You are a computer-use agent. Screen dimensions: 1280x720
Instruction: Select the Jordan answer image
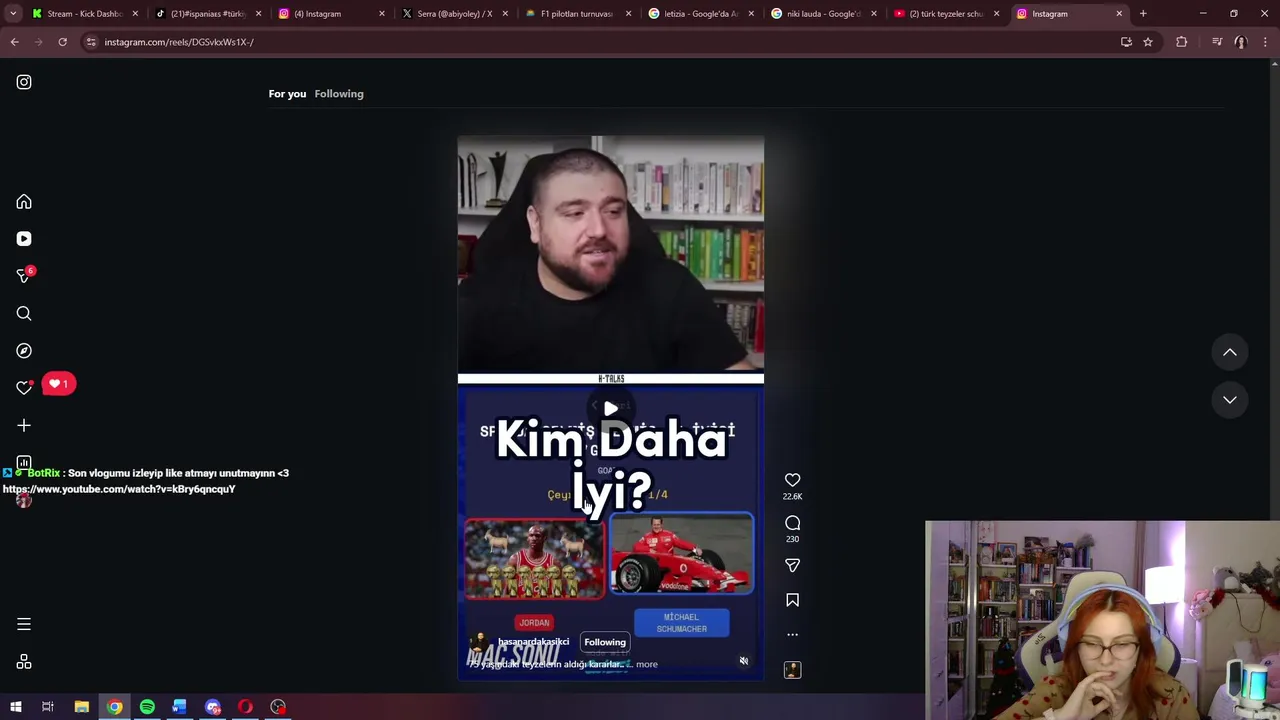pyautogui.click(x=534, y=558)
